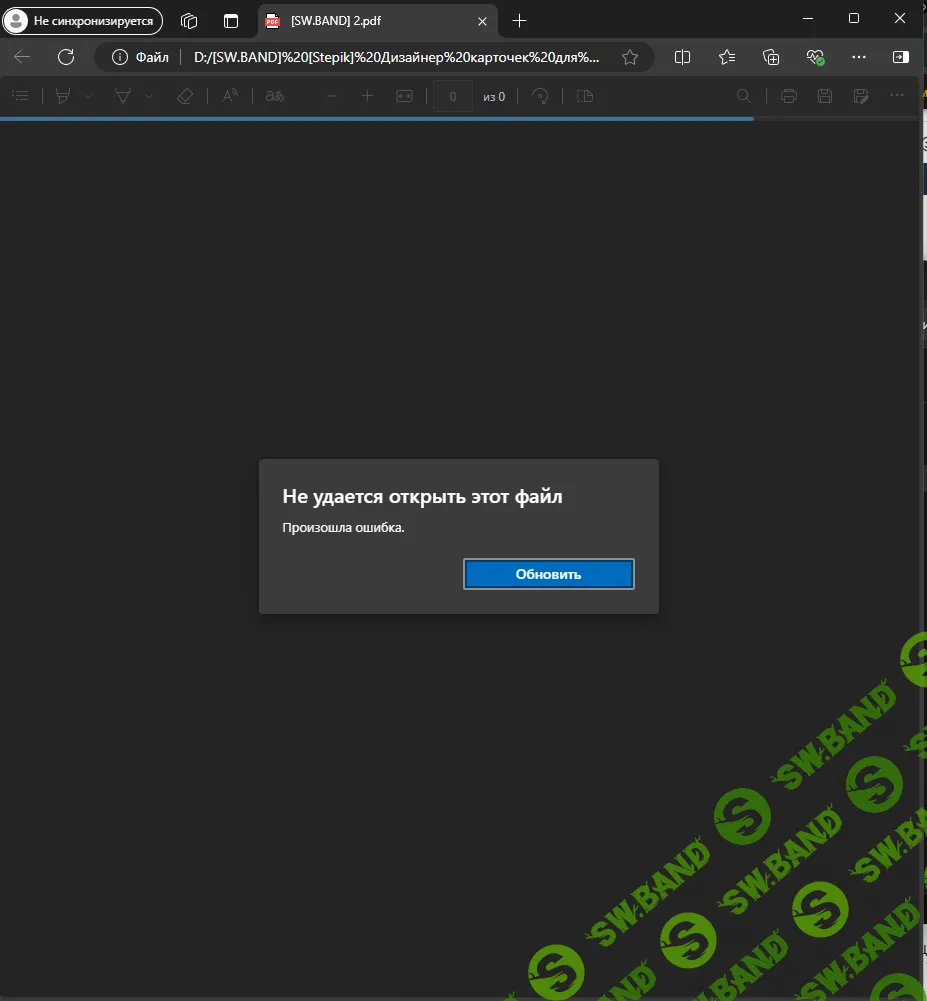Toggle the PDF table of contents

[20, 96]
